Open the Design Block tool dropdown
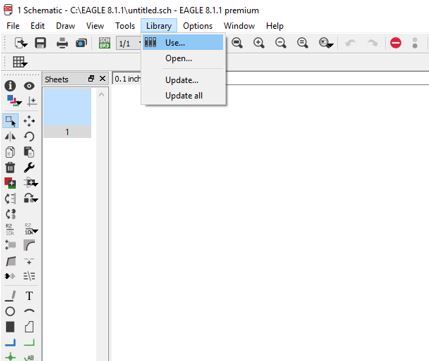The image size is (429, 361). click(x=31, y=183)
